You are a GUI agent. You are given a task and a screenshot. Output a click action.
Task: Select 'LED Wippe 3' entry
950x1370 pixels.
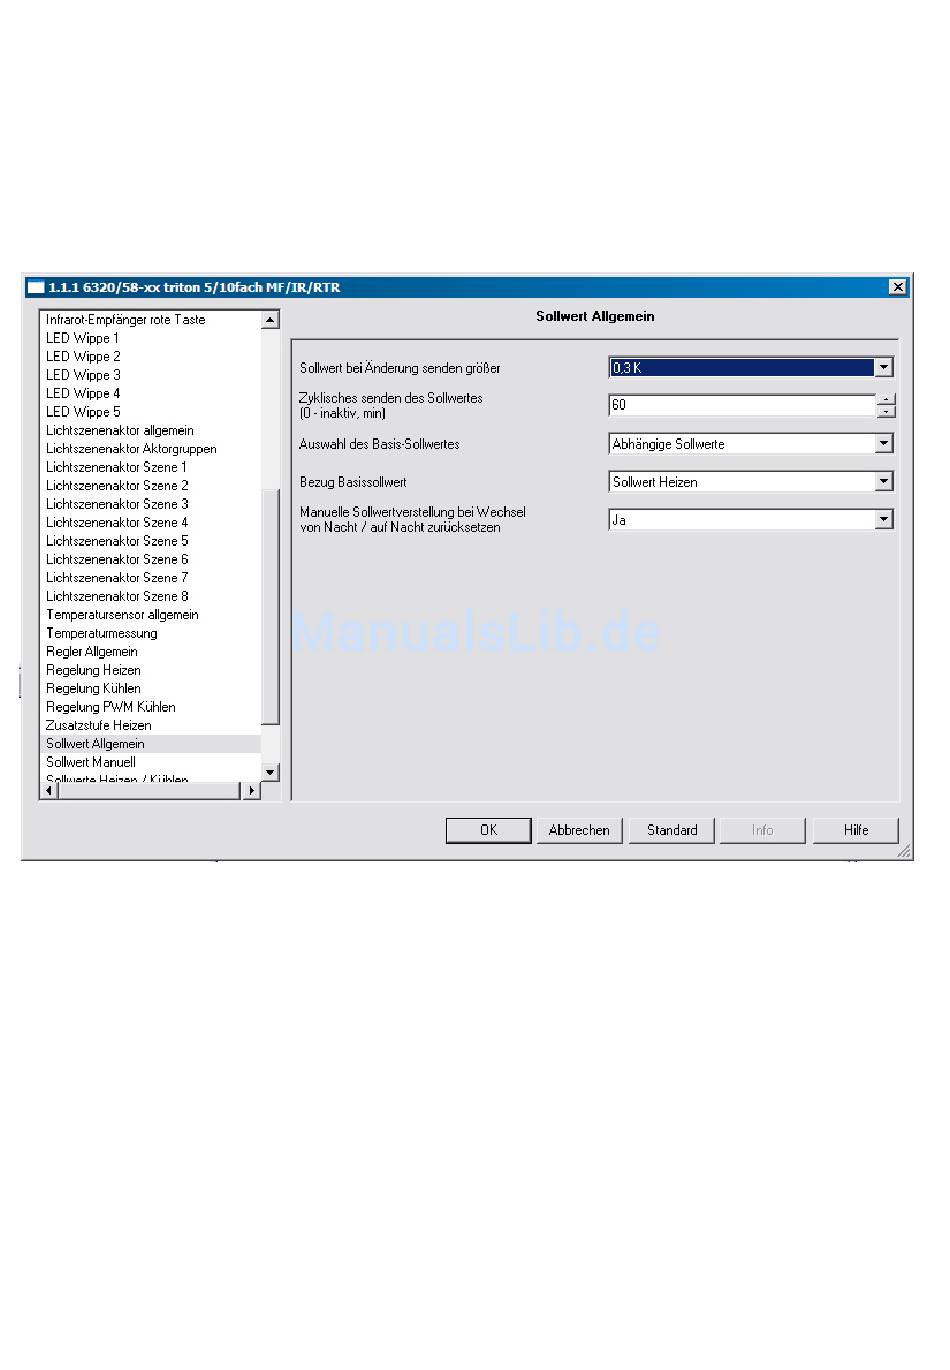click(x=83, y=375)
